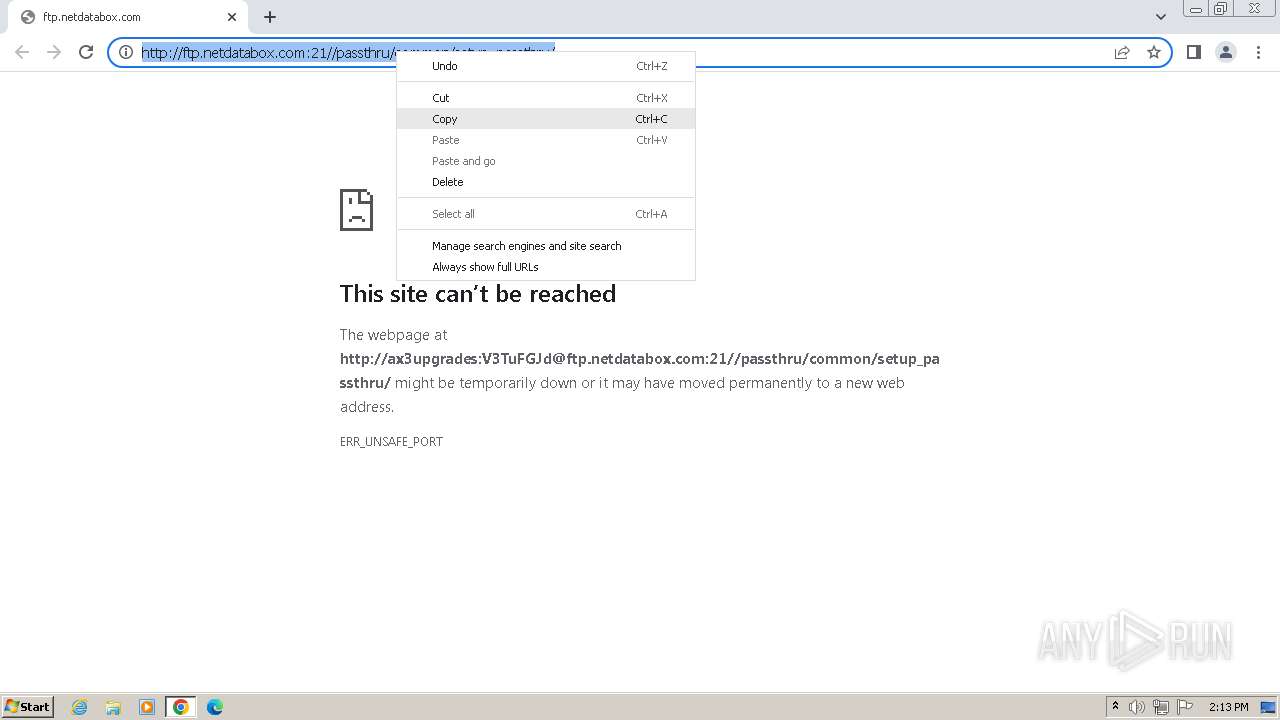1280x720 pixels.
Task: Choose Undo from the context menu
Action: click(x=546, y=66)
